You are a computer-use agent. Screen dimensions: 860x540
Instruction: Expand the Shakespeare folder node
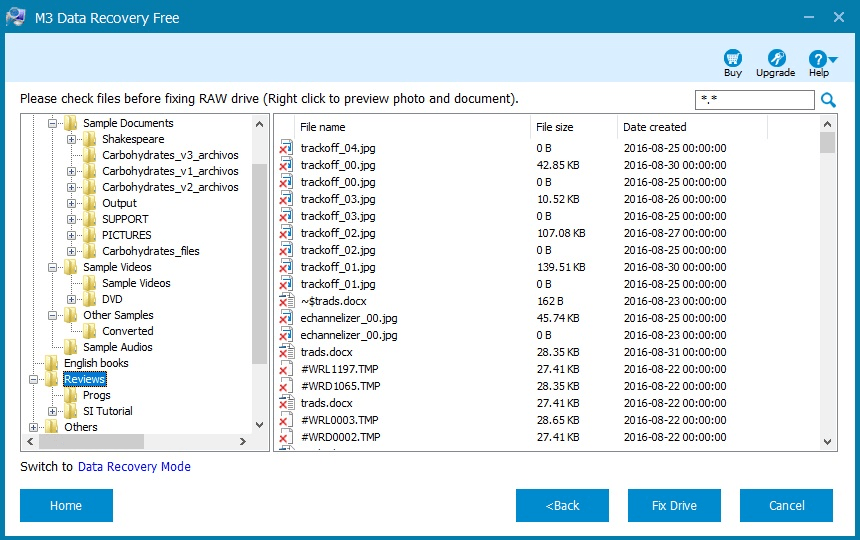tap(71, 139)
